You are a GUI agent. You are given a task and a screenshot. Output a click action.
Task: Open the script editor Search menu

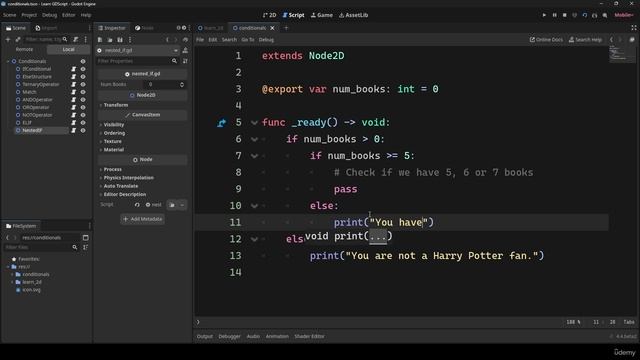[229, 40]
